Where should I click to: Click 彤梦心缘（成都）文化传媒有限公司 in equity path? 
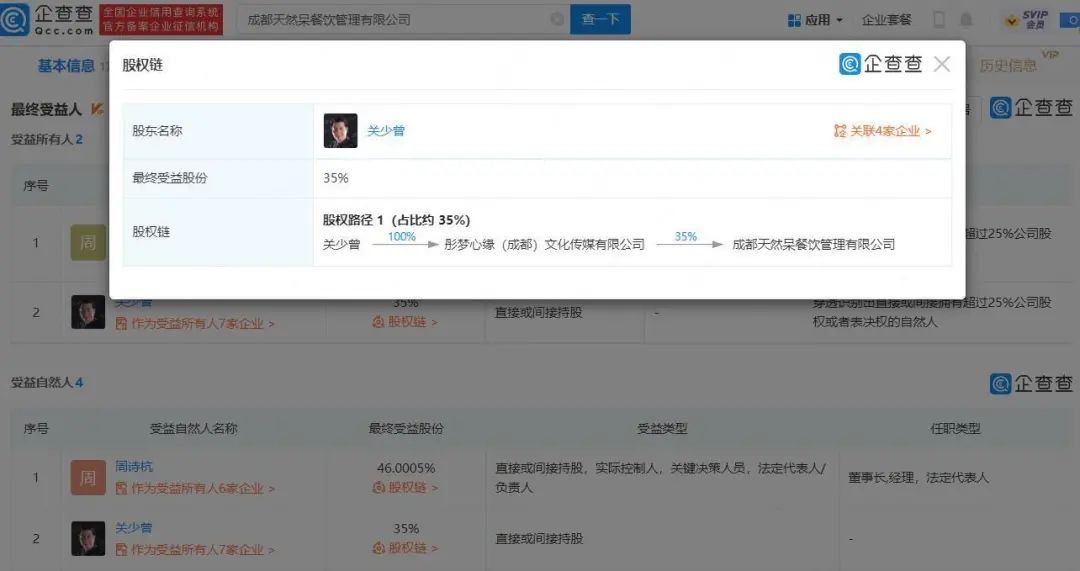(544, 245)
